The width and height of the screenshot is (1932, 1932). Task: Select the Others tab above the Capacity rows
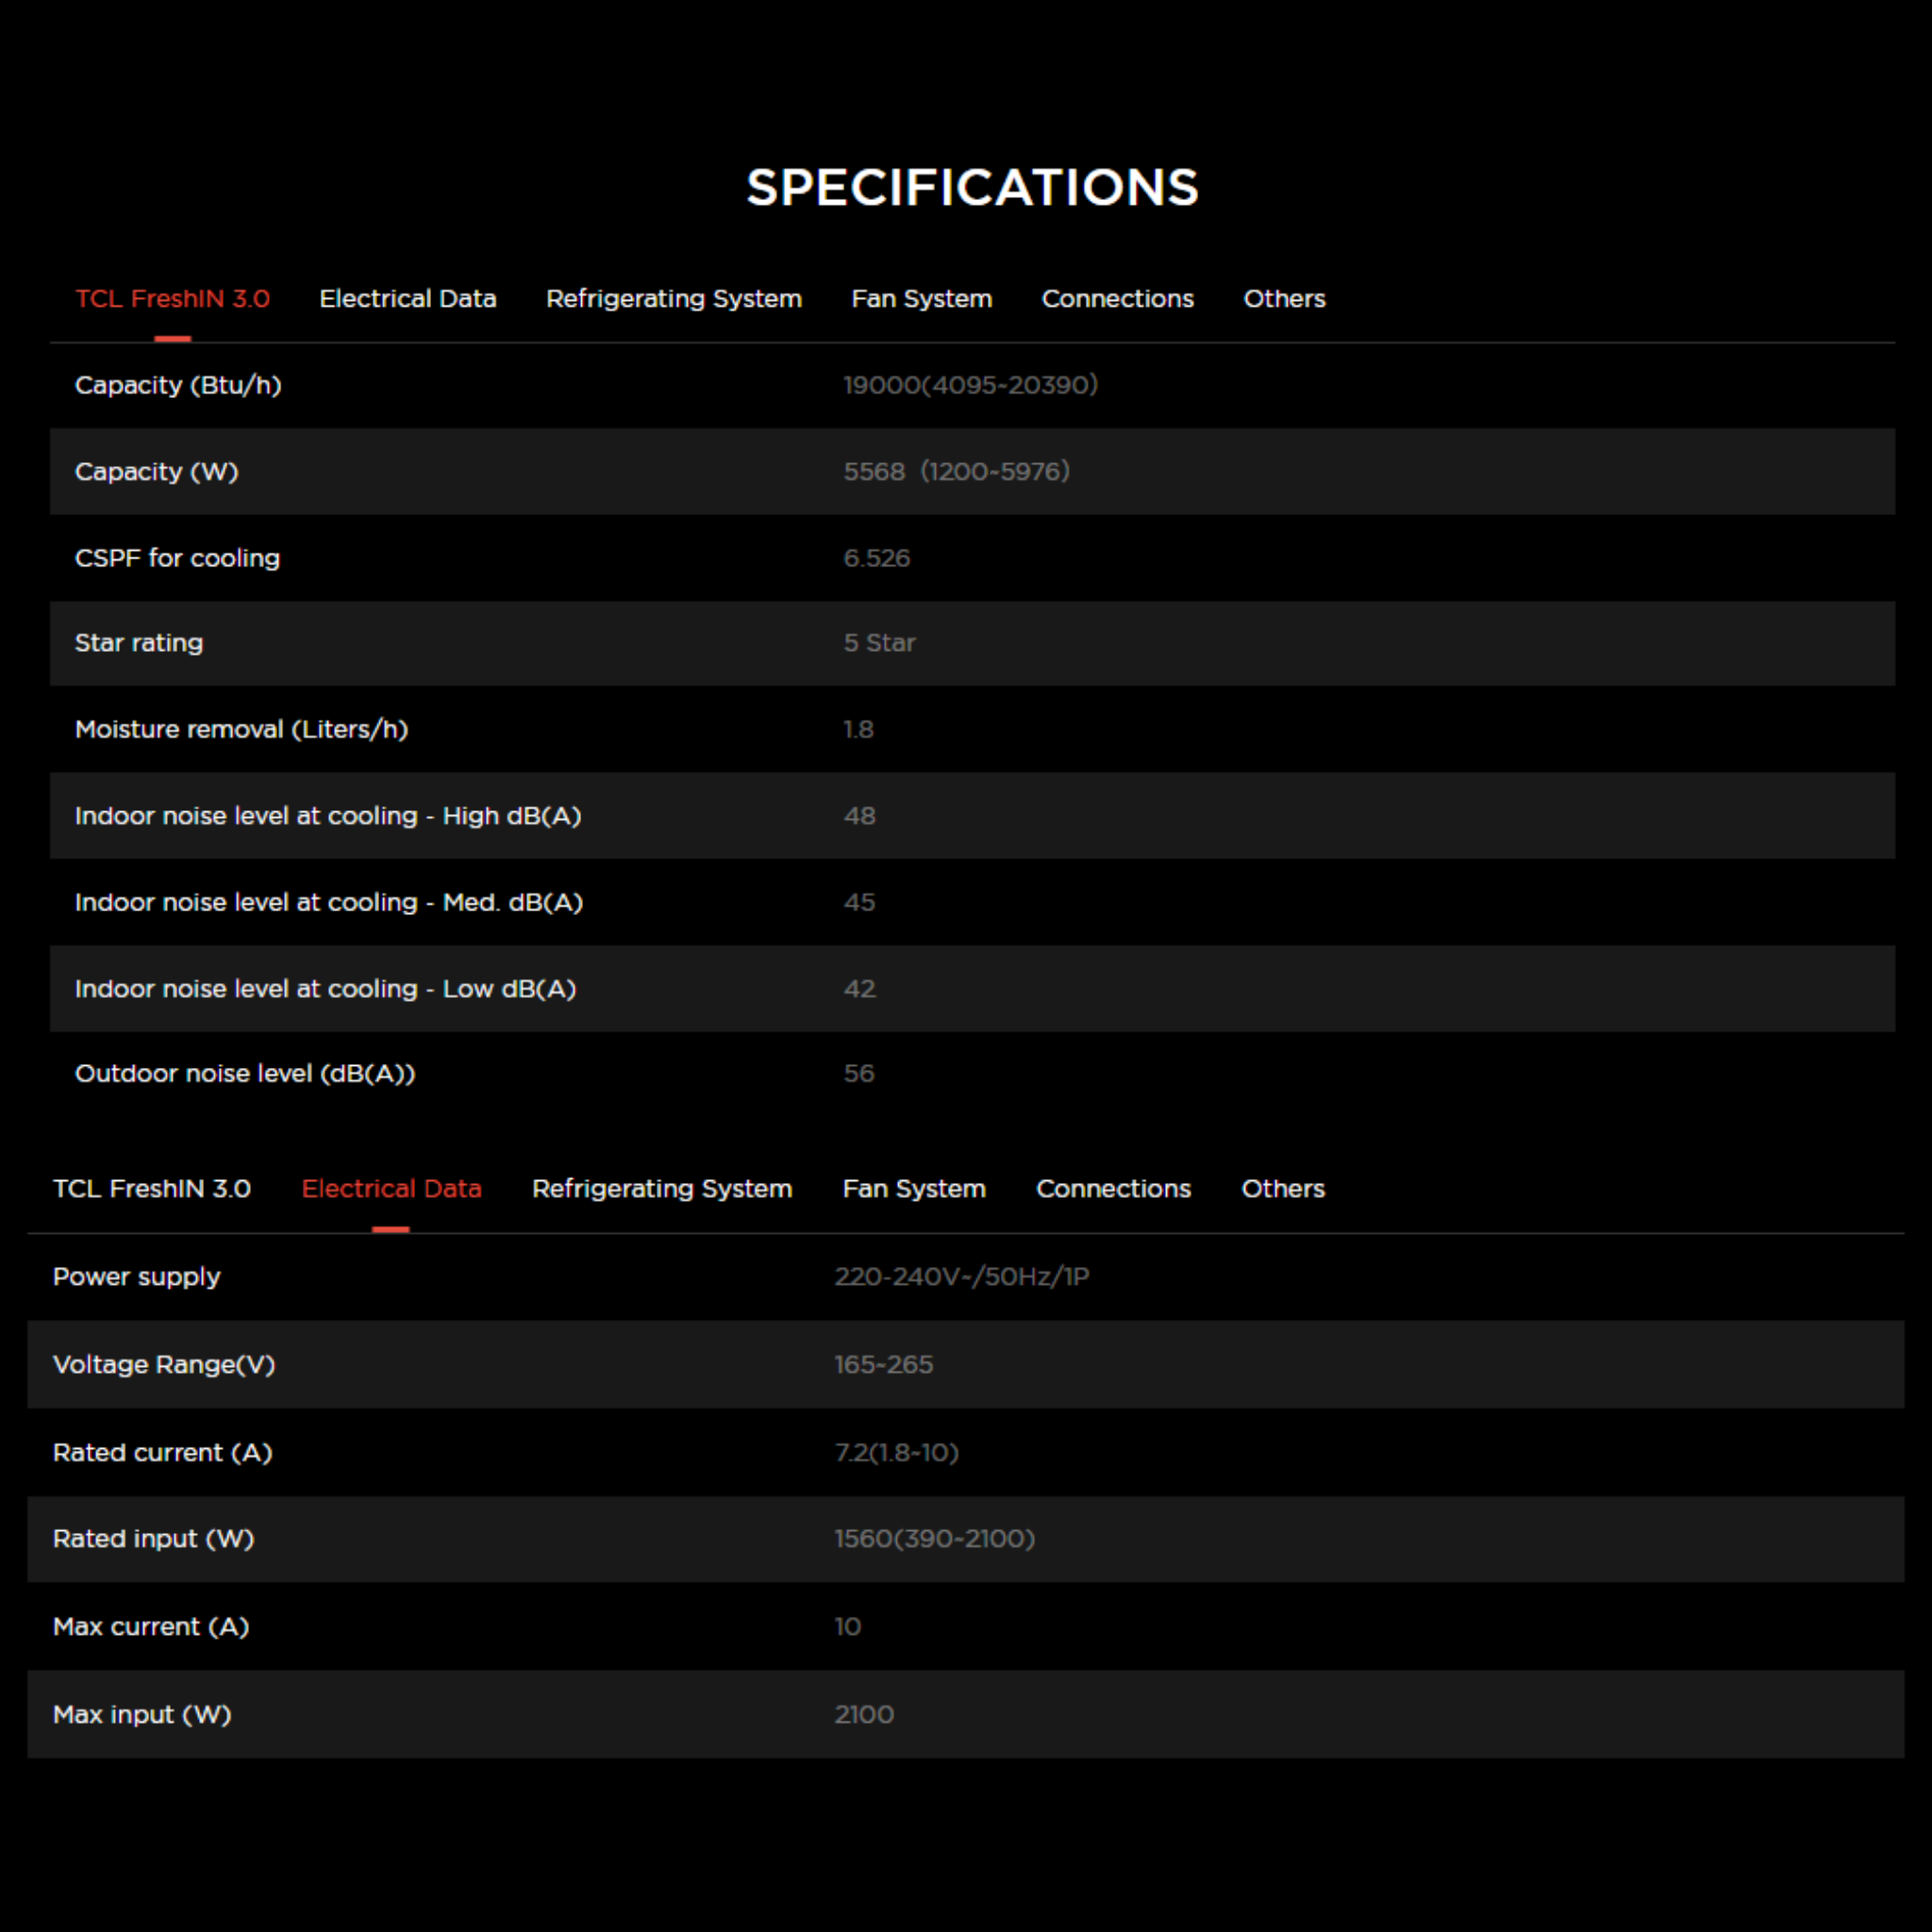coord(1284,299)
